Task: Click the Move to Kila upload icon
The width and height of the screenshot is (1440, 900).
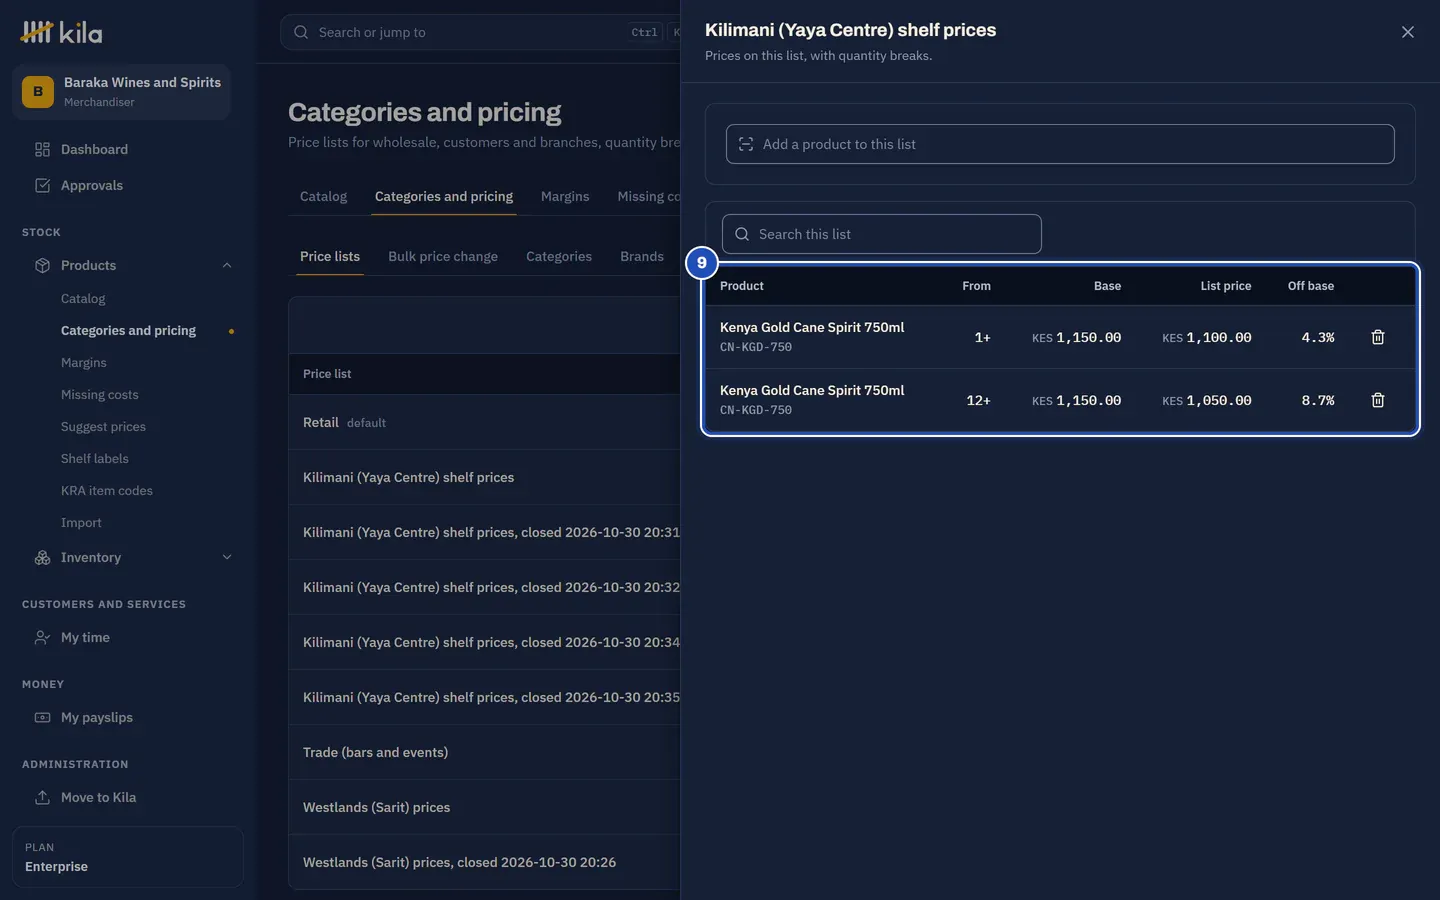Action: point(42,797)
